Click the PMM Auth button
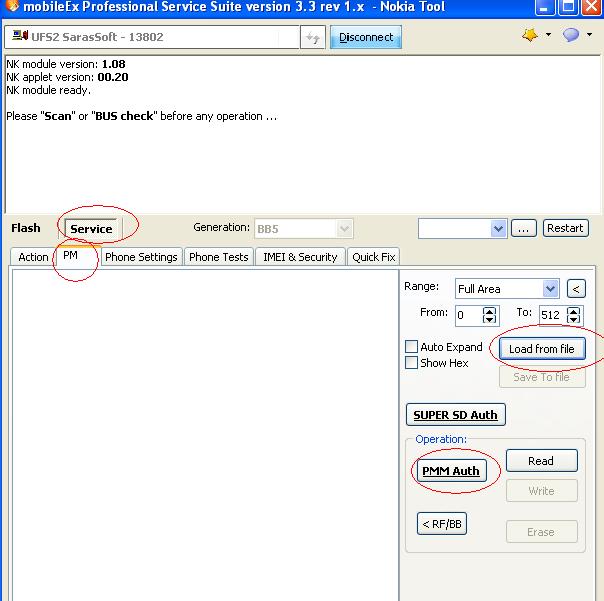Screen dimensions: 604x601 coord(451,471)
